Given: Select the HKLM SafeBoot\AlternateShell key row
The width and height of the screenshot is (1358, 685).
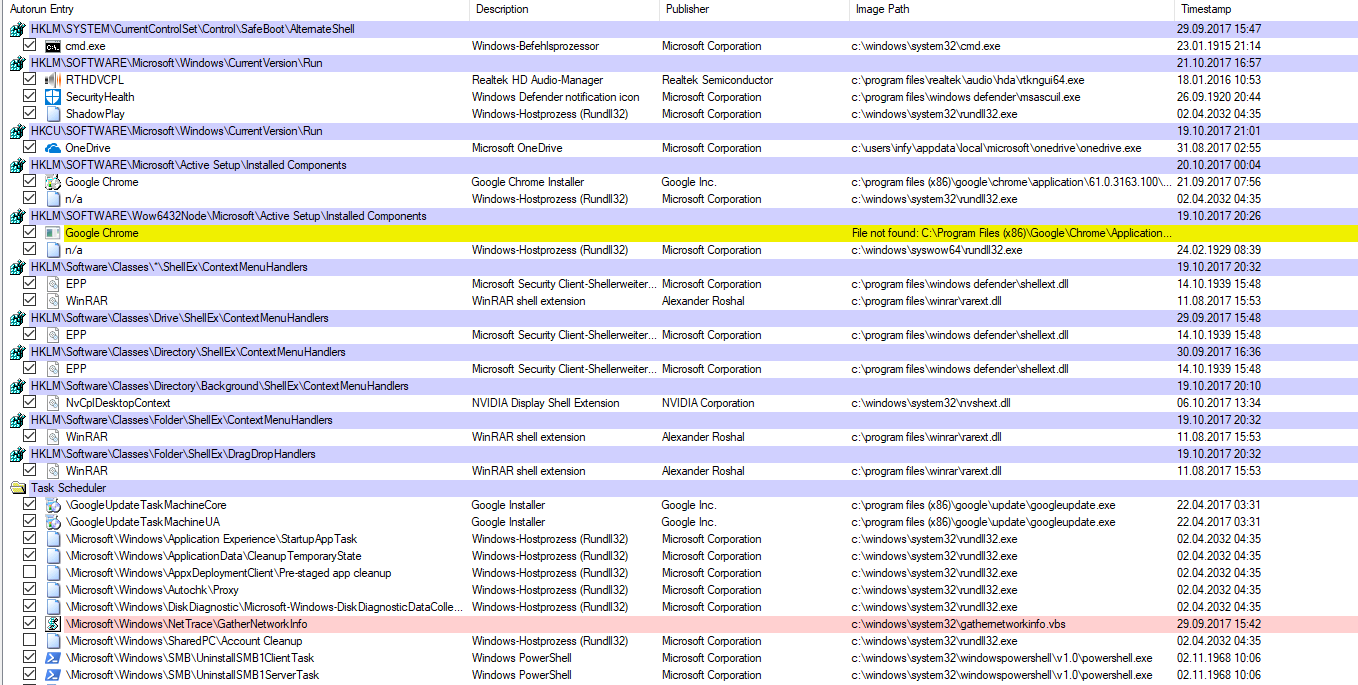Looking at the screenshot, I should pyautogui.click(x=679, y=29).
